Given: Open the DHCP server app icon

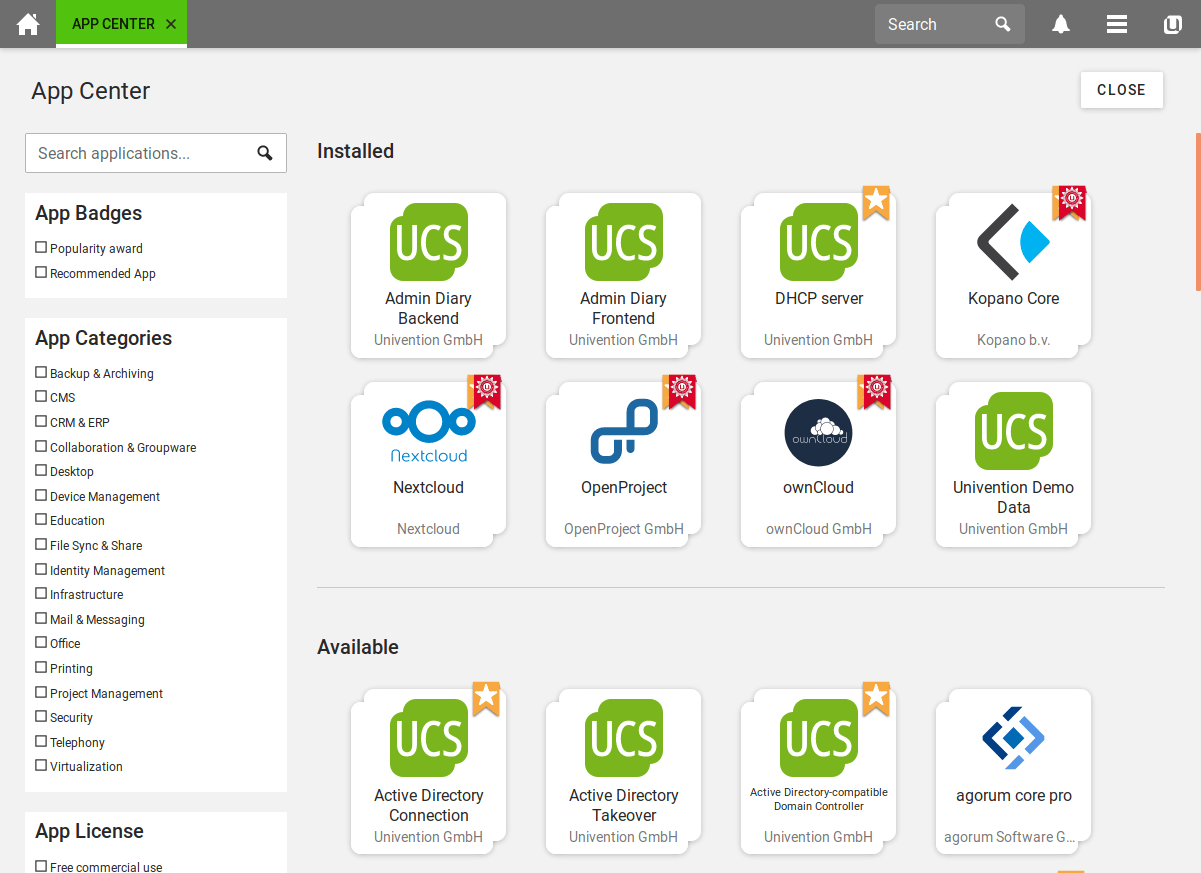Looking at the screenshot, I should click(x=819, y=242).
